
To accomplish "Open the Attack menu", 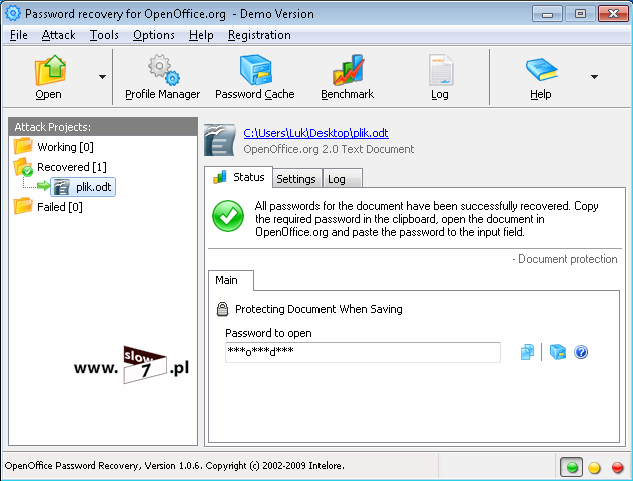I will [59, 35].
